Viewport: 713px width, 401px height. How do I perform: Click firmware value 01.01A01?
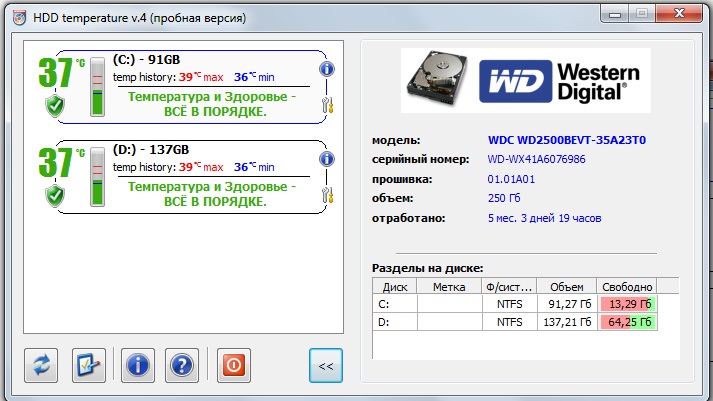pyautogui.click(x=511, y=179)
